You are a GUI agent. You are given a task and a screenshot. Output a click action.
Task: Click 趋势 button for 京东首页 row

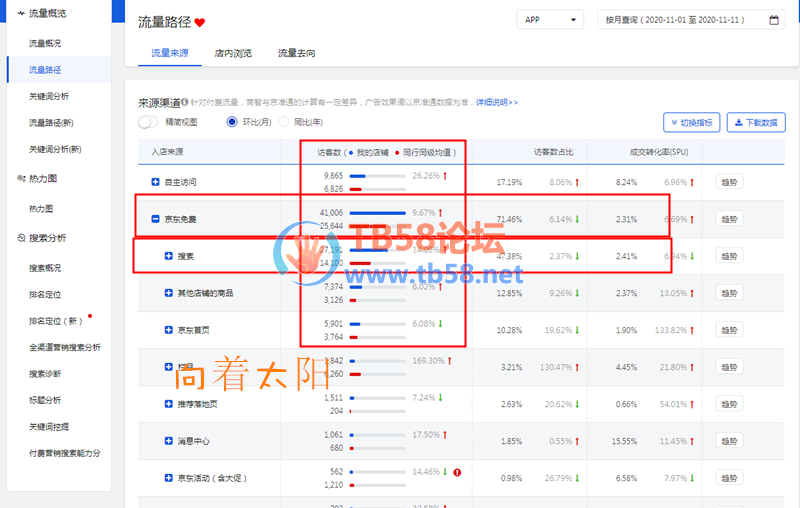[x=729, y=330]
